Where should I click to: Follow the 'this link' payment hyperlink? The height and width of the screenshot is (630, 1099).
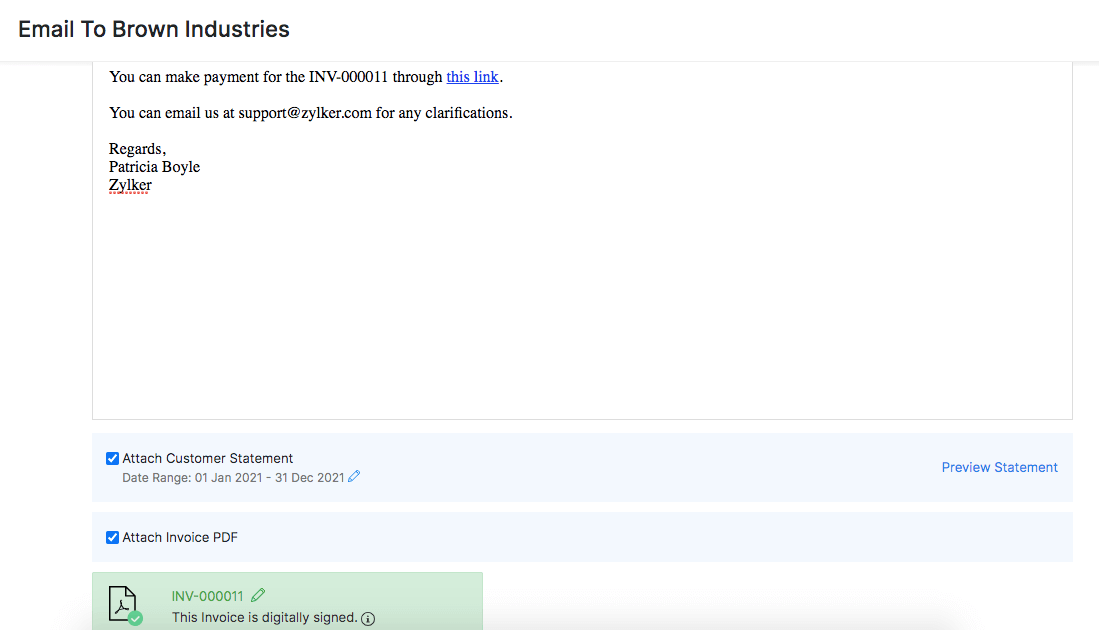click(472, 77)
